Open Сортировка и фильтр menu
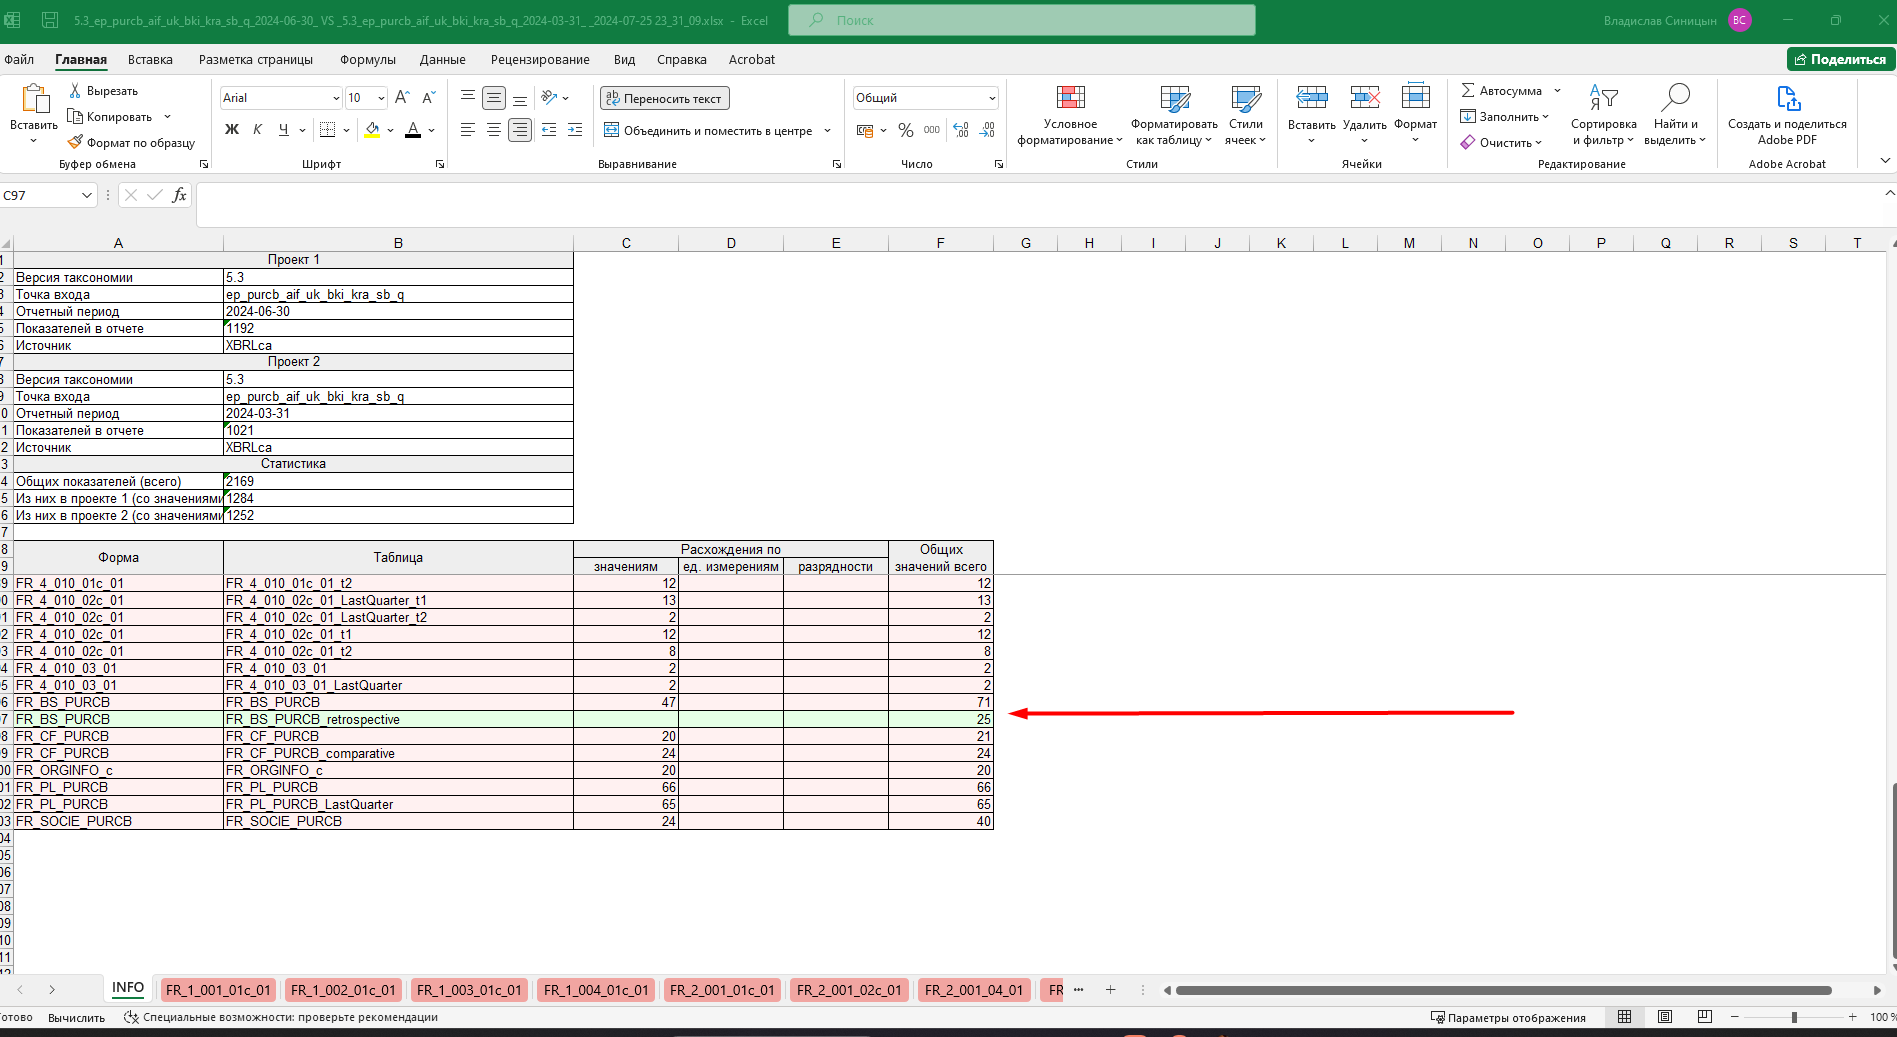Screen dimensions: 1897x1037 tap(1603, 115)
